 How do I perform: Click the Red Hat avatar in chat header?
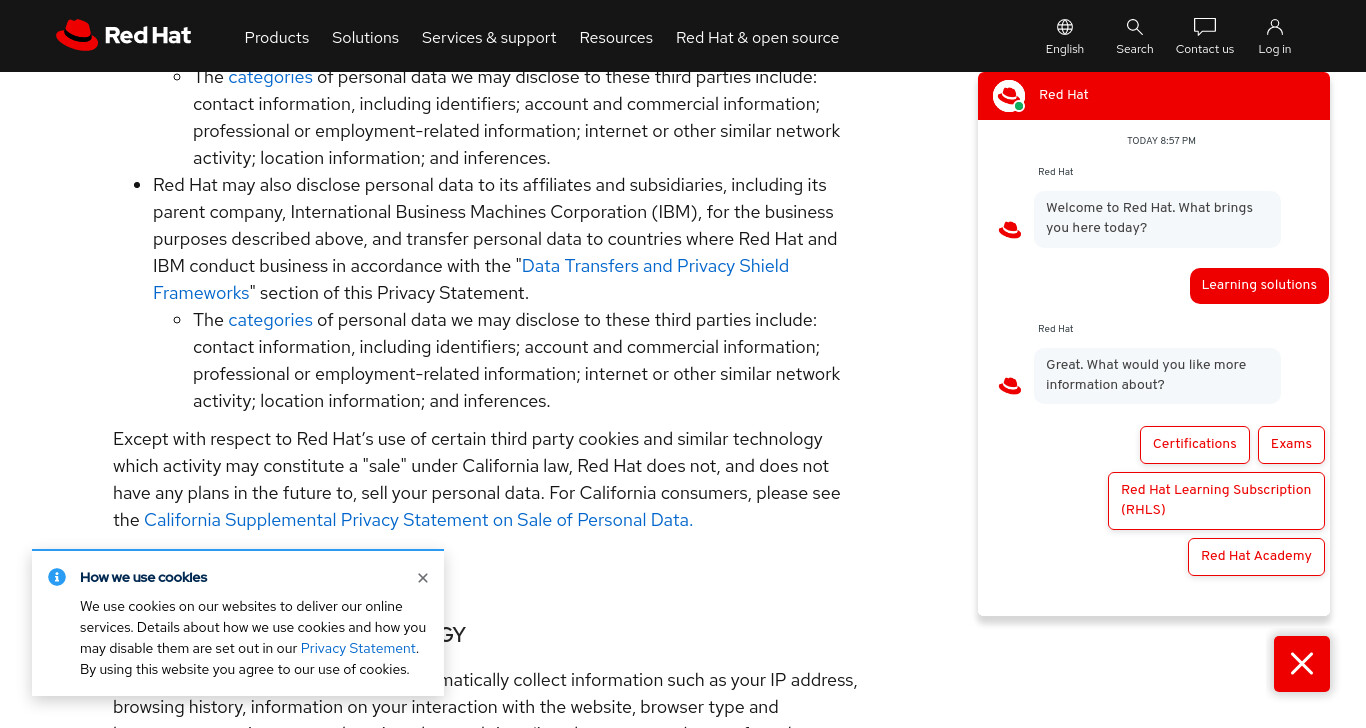pyautogui.click(x=1009, y=96)
